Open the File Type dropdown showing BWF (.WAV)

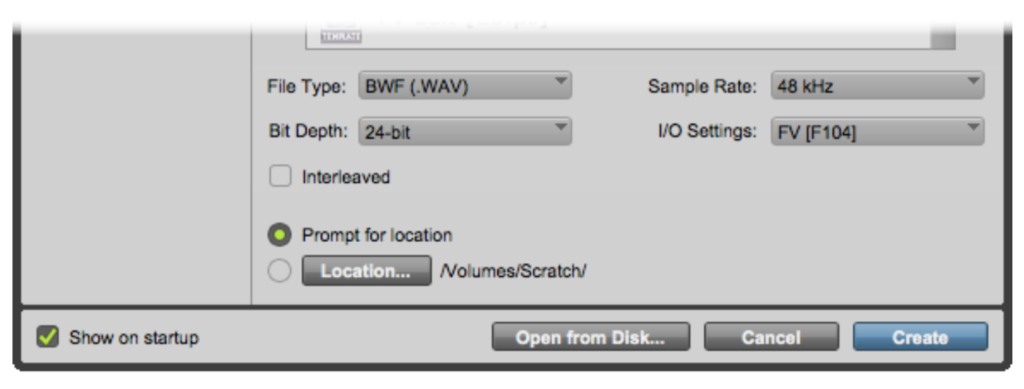pyautogui.click(x=465, y=86)
